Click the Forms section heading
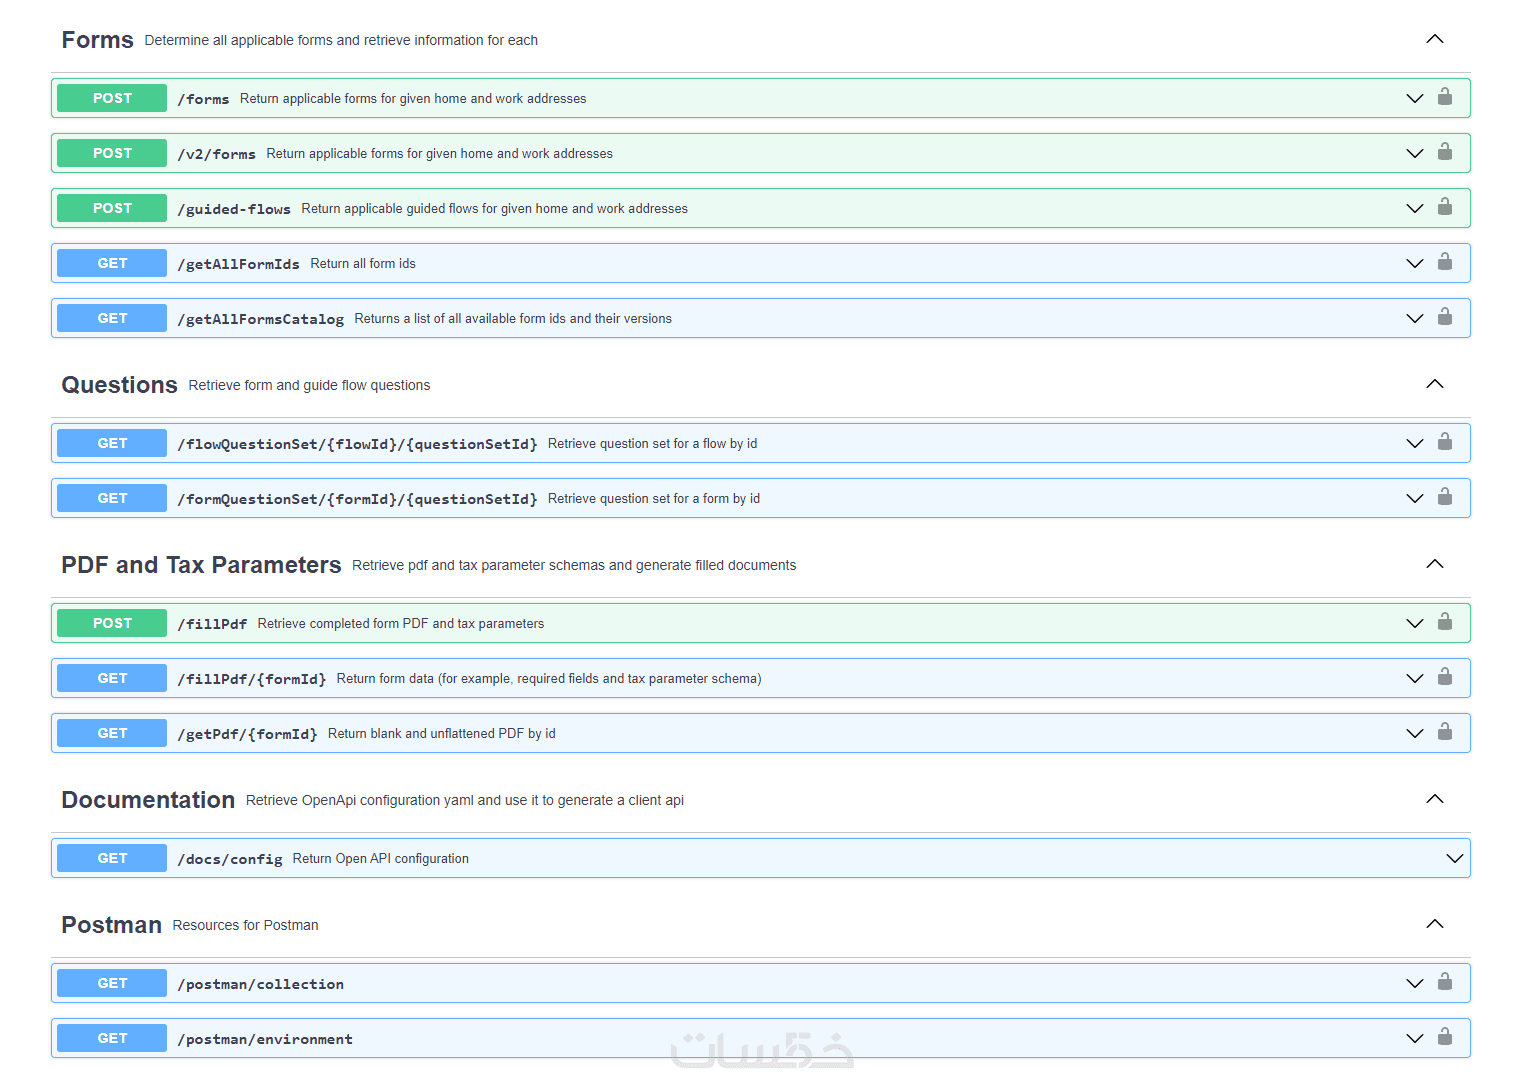This screenshot has height=1091, width=1525. [97, 40]
